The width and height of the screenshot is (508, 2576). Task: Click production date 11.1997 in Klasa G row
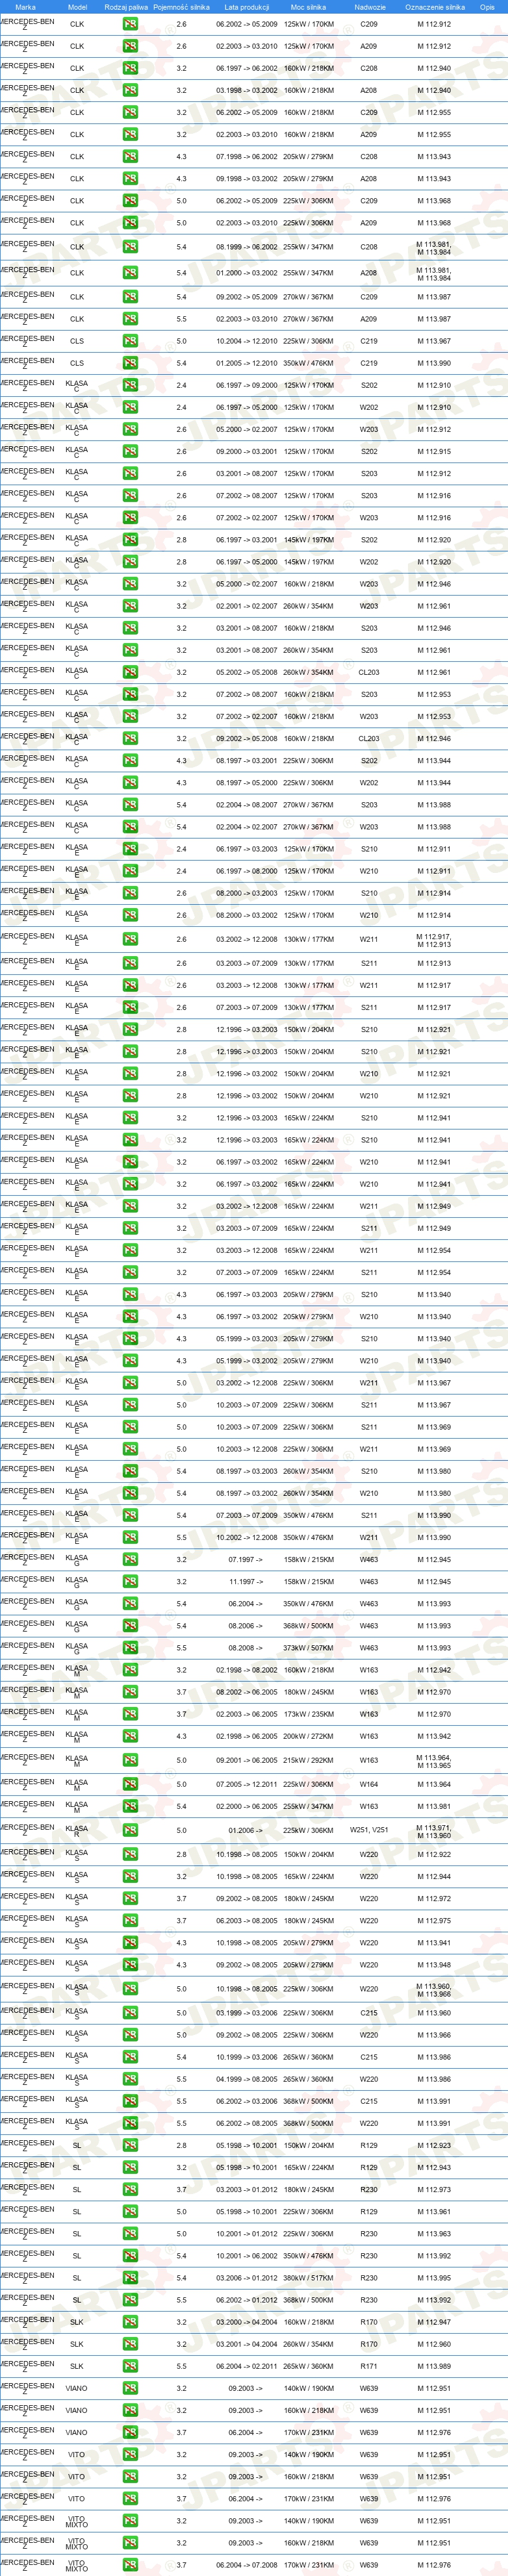(x=246, y=1582)
